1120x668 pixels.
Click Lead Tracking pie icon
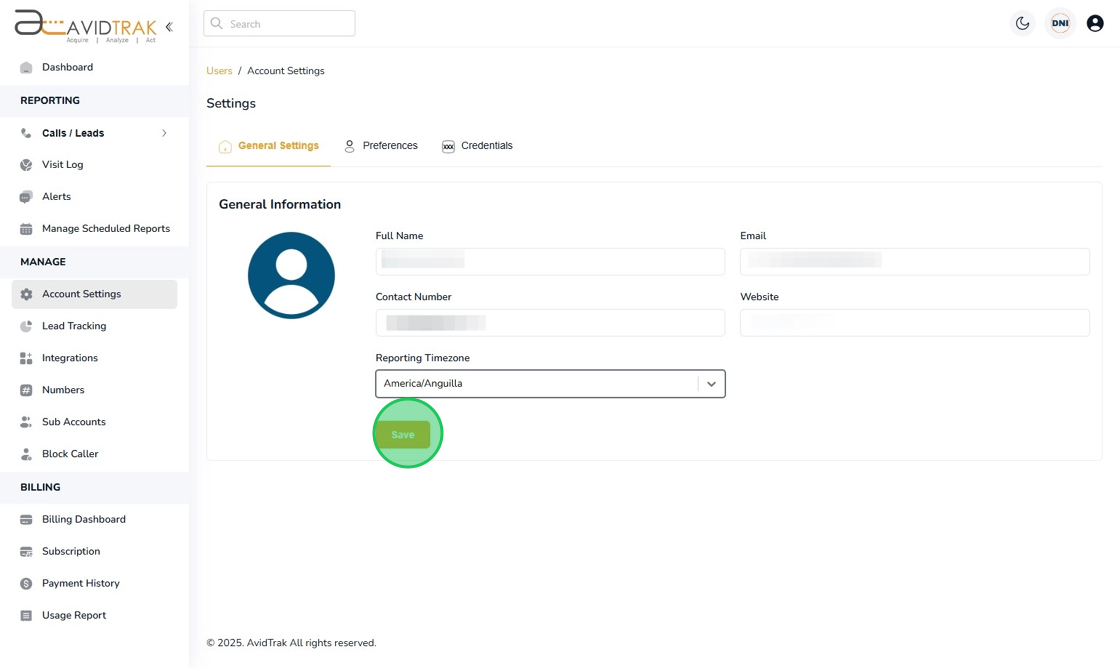coord(26,326)
